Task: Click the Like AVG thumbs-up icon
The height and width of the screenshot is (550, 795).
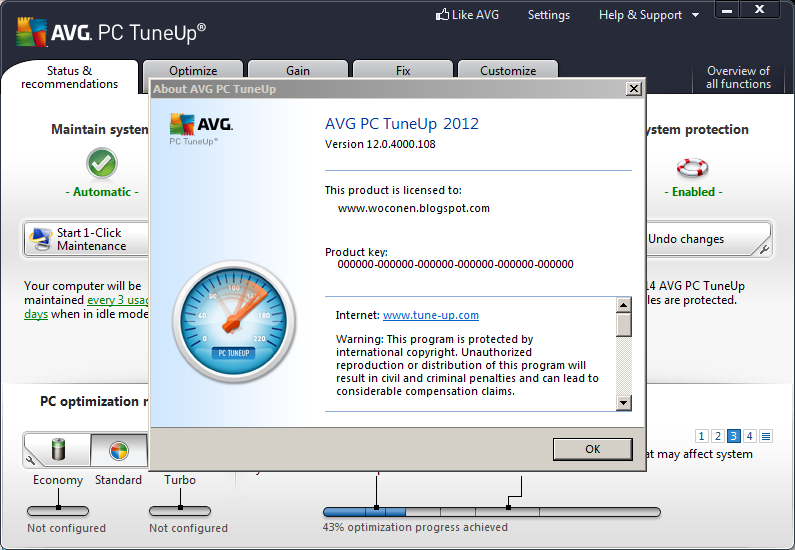Action: pyautogui.click(x=442, y=14)
